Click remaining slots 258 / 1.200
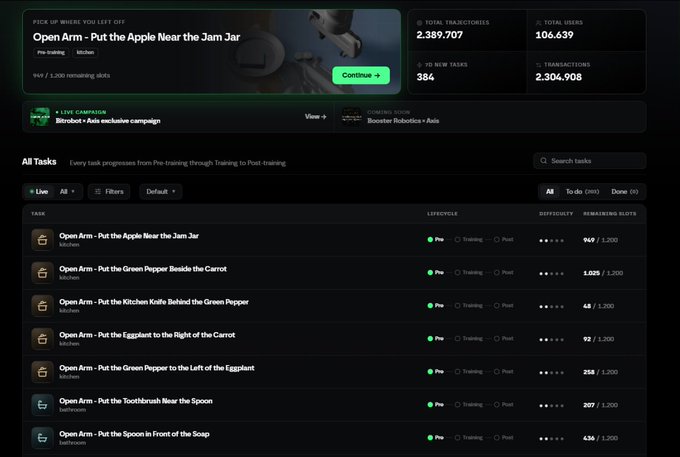680x457 pixels. click(600, 372)
